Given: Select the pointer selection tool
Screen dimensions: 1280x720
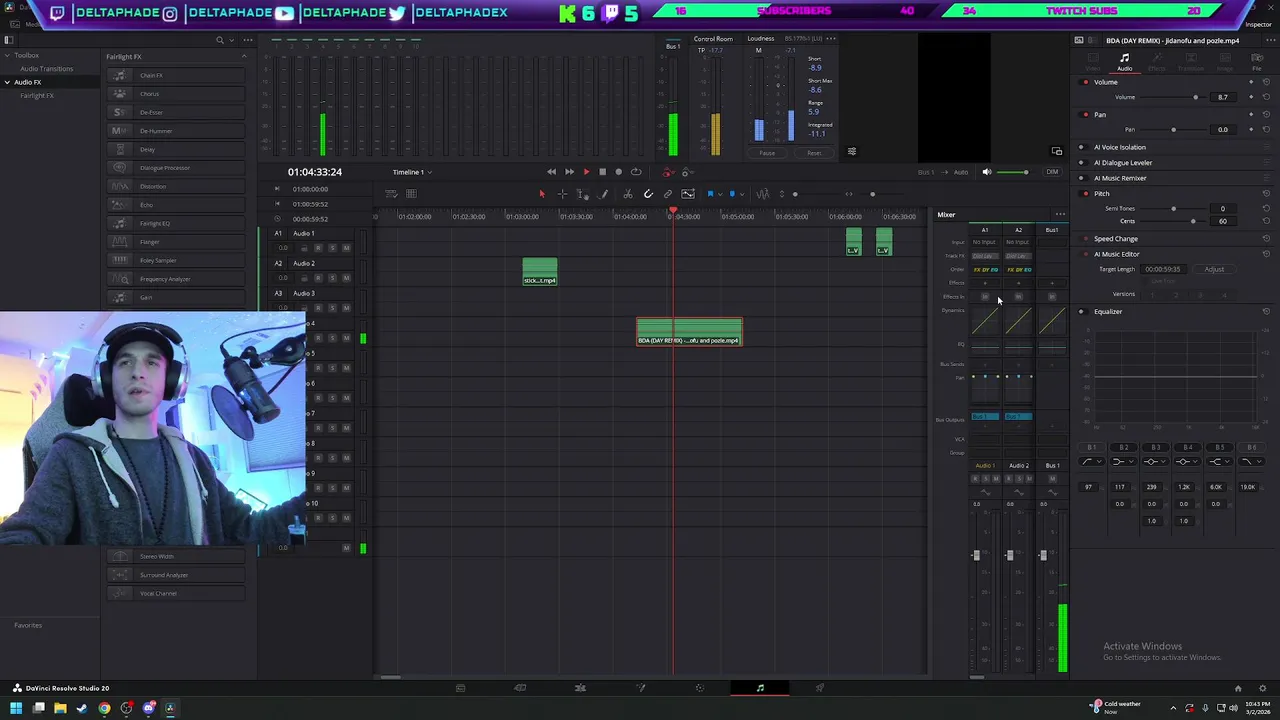Looking at the screenshot, I should pyautogui.click(x=541, y=194).
